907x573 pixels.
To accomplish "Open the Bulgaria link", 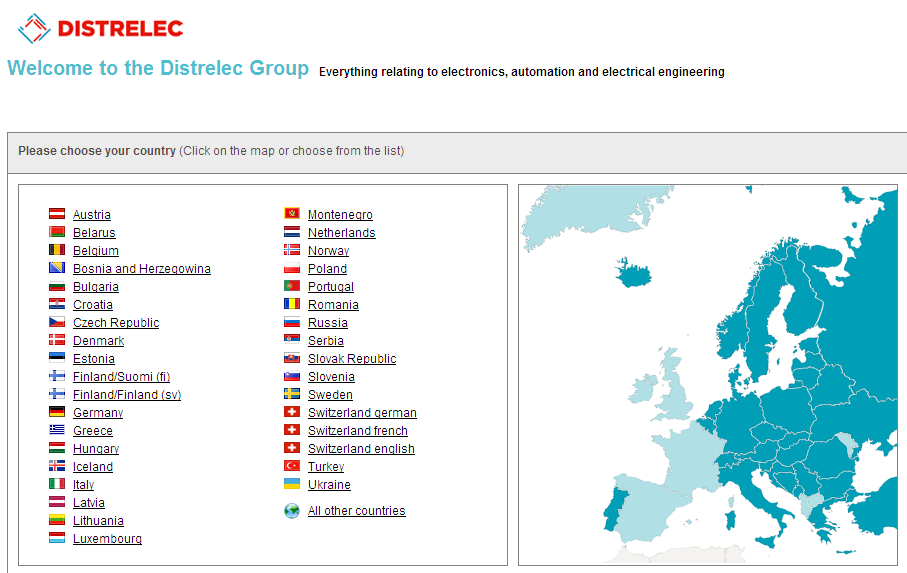I will [x=96, y=287].
